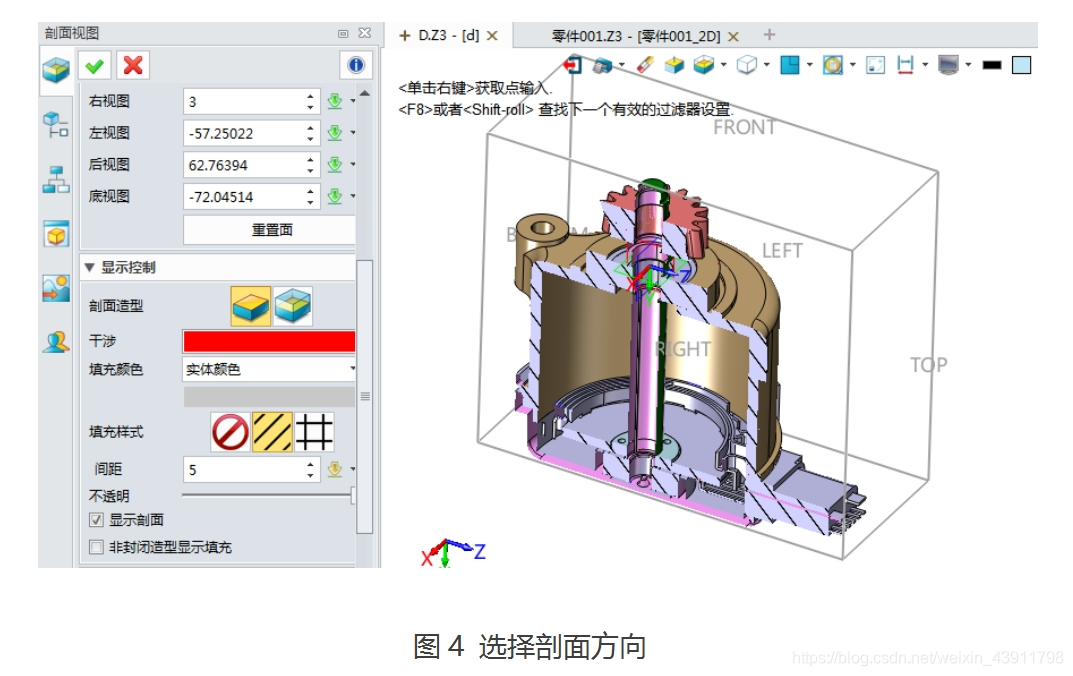
Task: Open the picture output sidebar icon
Action: [x=56, y=288]
